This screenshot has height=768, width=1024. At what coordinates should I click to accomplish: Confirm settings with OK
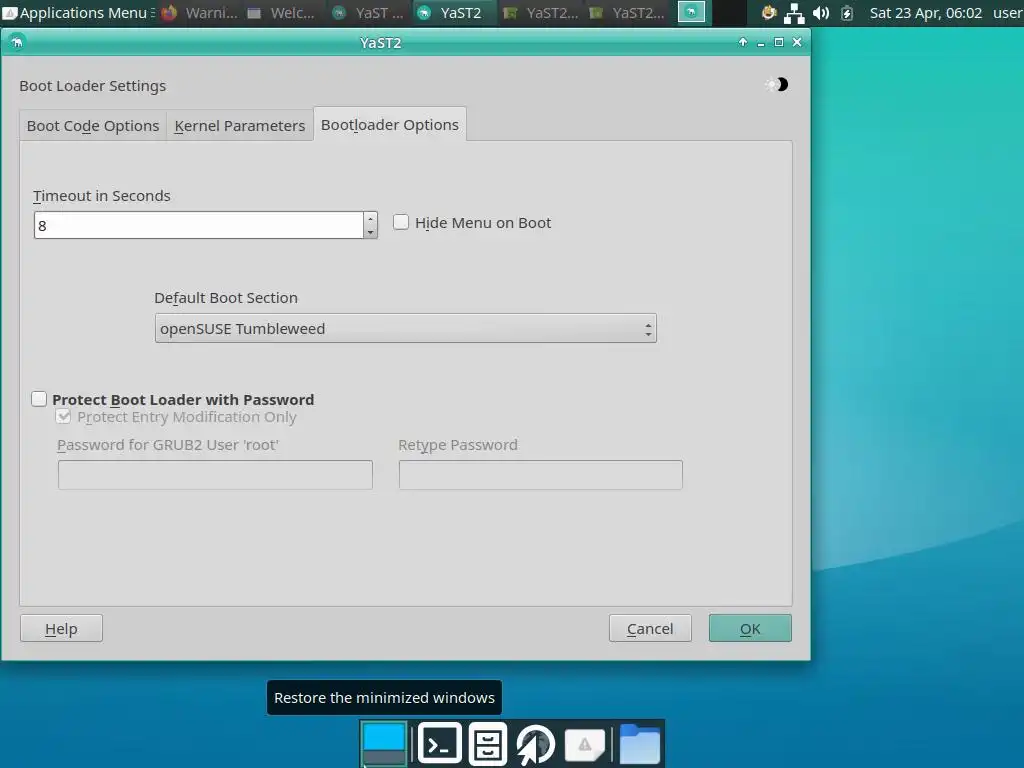(x=750, y=628)
